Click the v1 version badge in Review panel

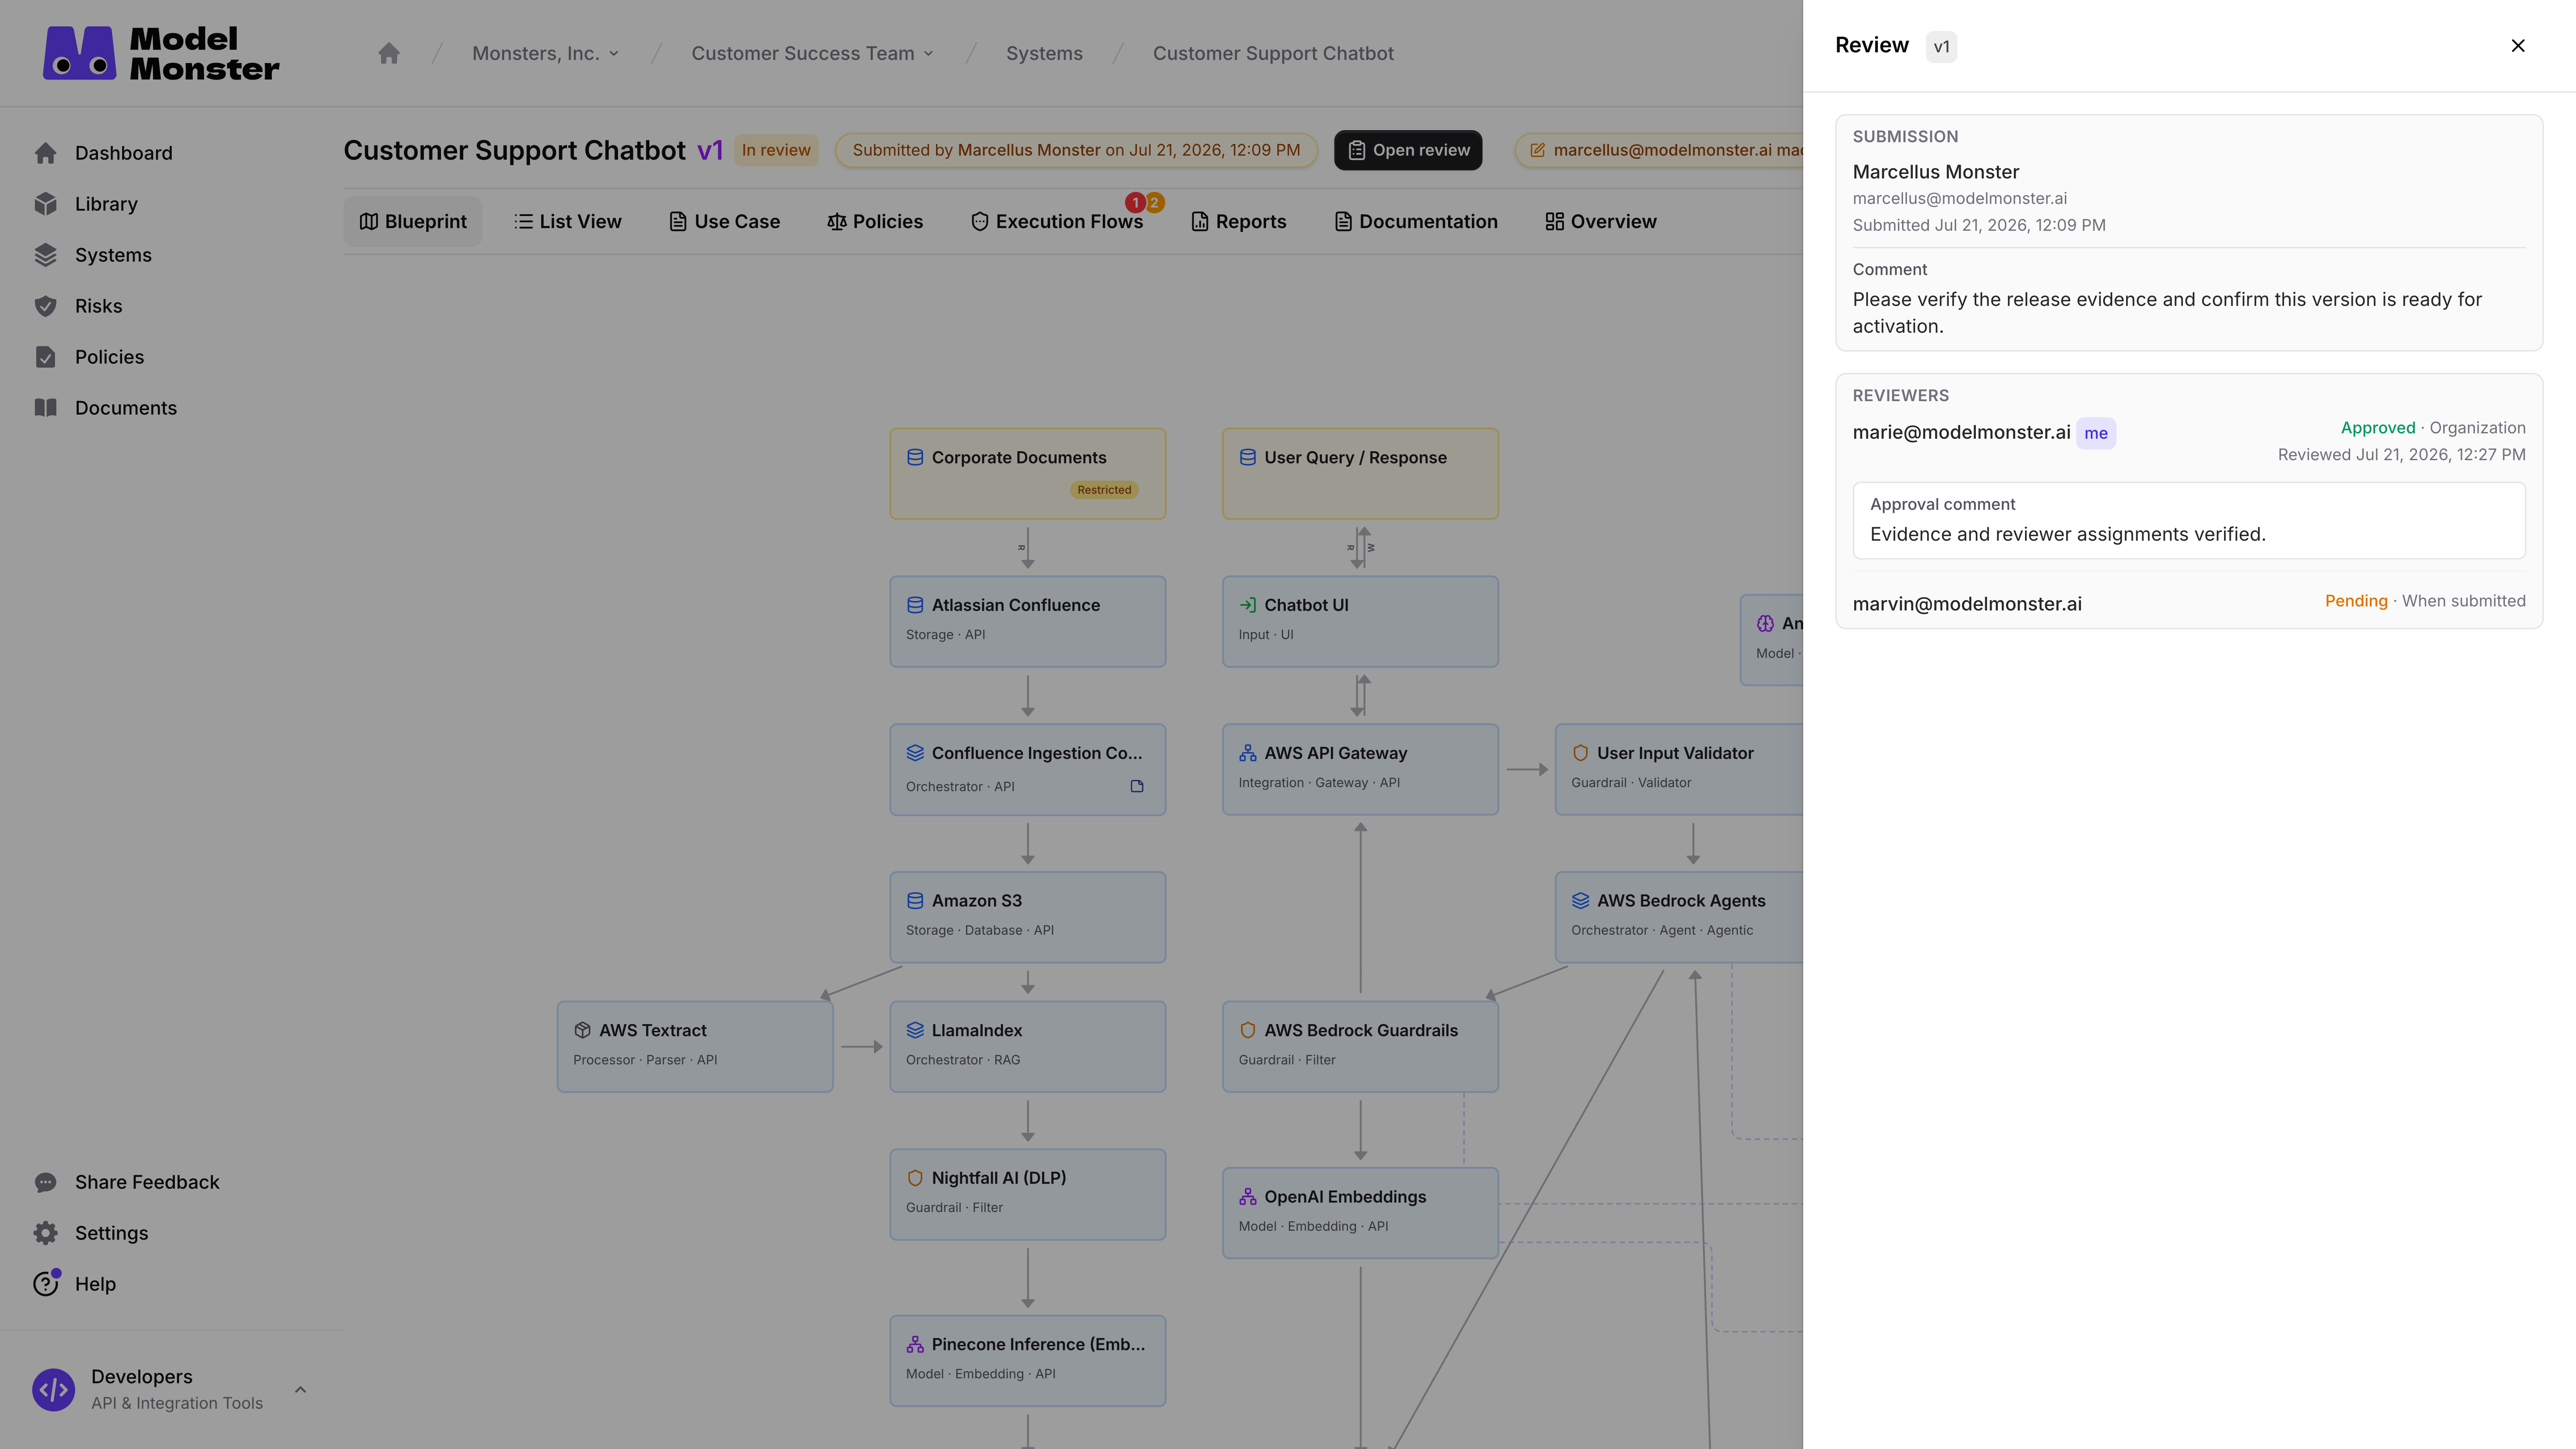(1941, 46)
